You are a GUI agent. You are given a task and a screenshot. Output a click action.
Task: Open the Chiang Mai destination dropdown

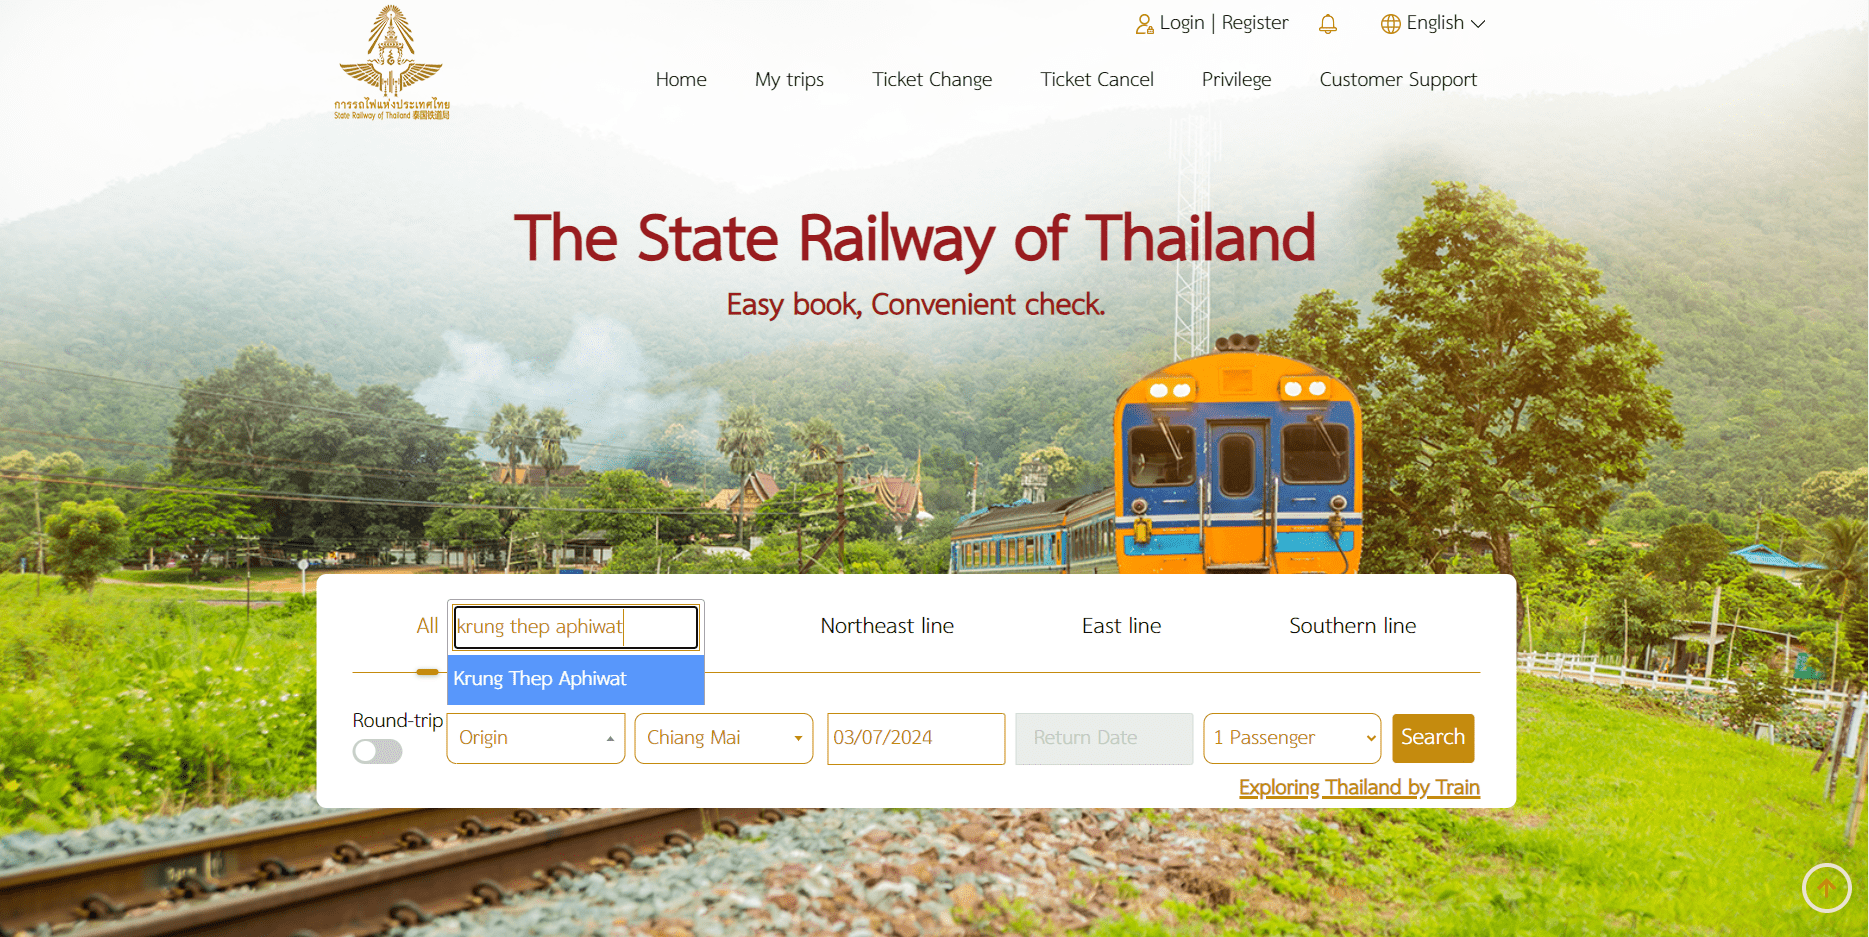click(724, 738)
